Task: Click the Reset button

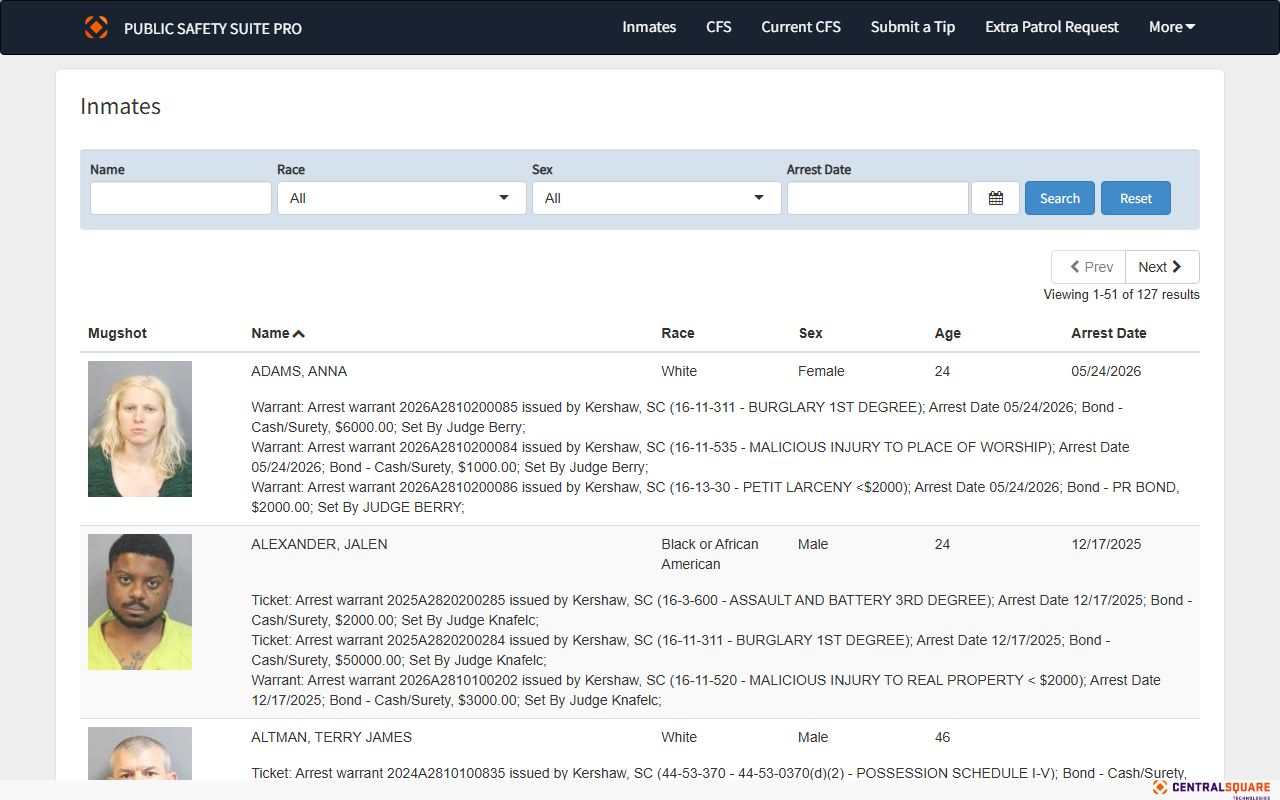Action: point(1136,198)
